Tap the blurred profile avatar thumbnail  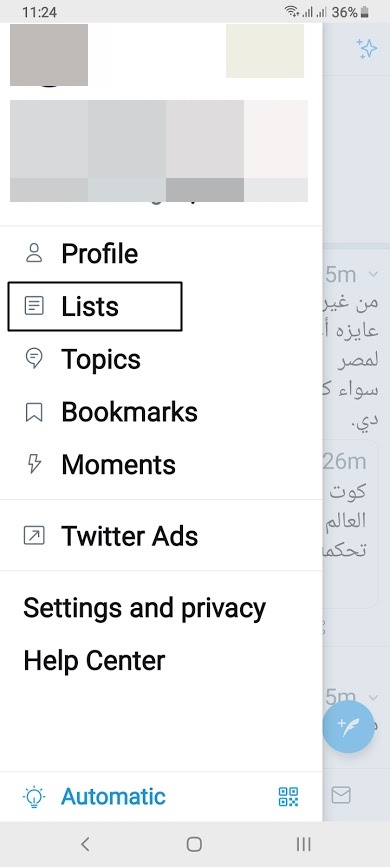pyautogui.click(x=49, y=55)
